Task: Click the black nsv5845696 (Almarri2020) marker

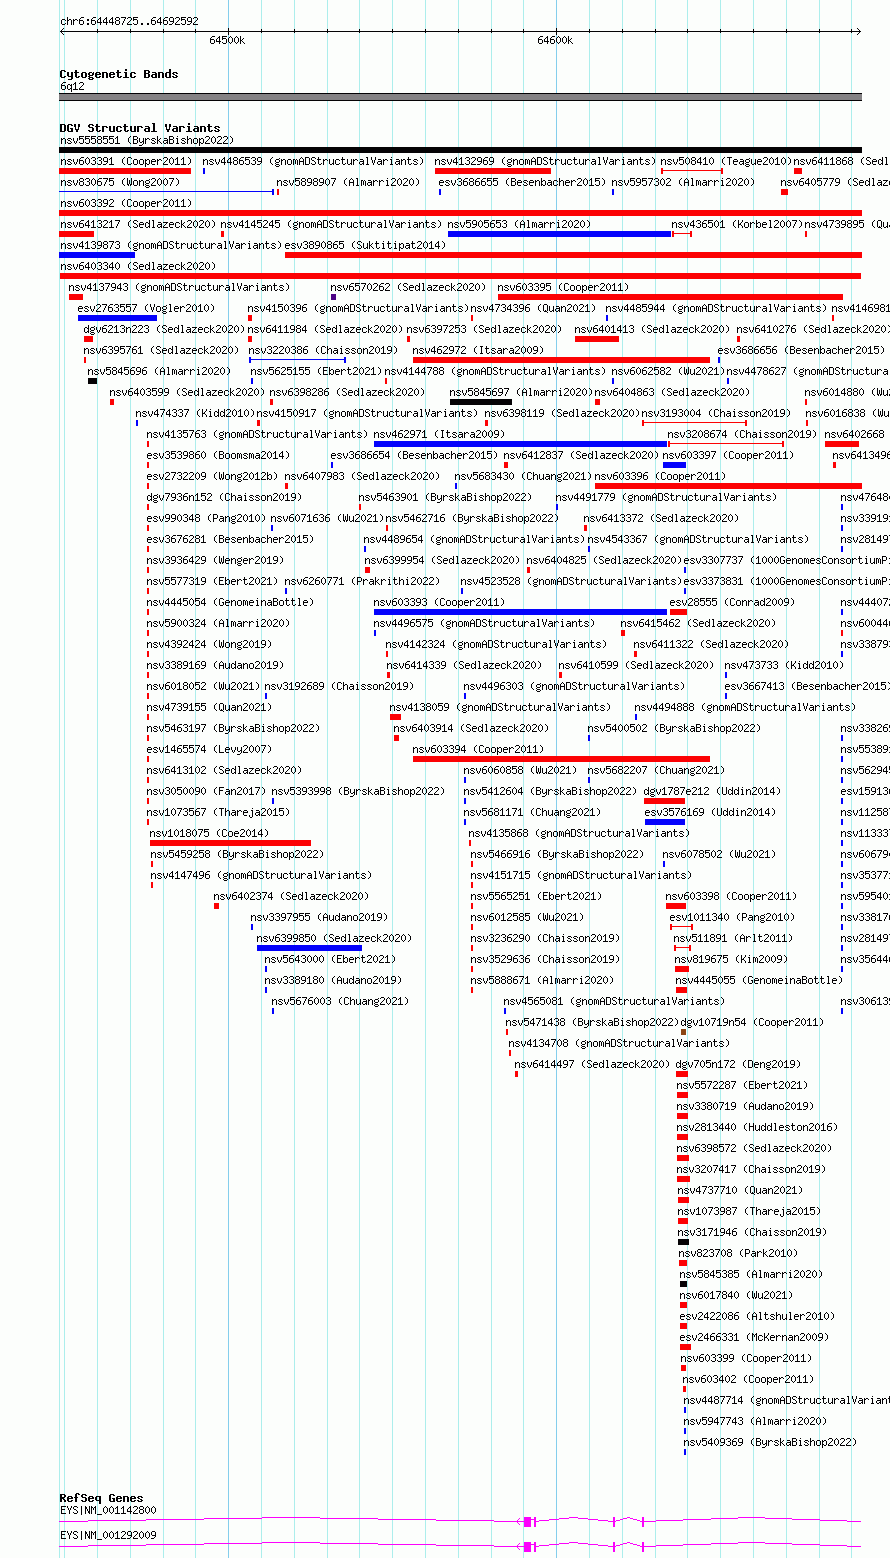Action: point(92,381)
